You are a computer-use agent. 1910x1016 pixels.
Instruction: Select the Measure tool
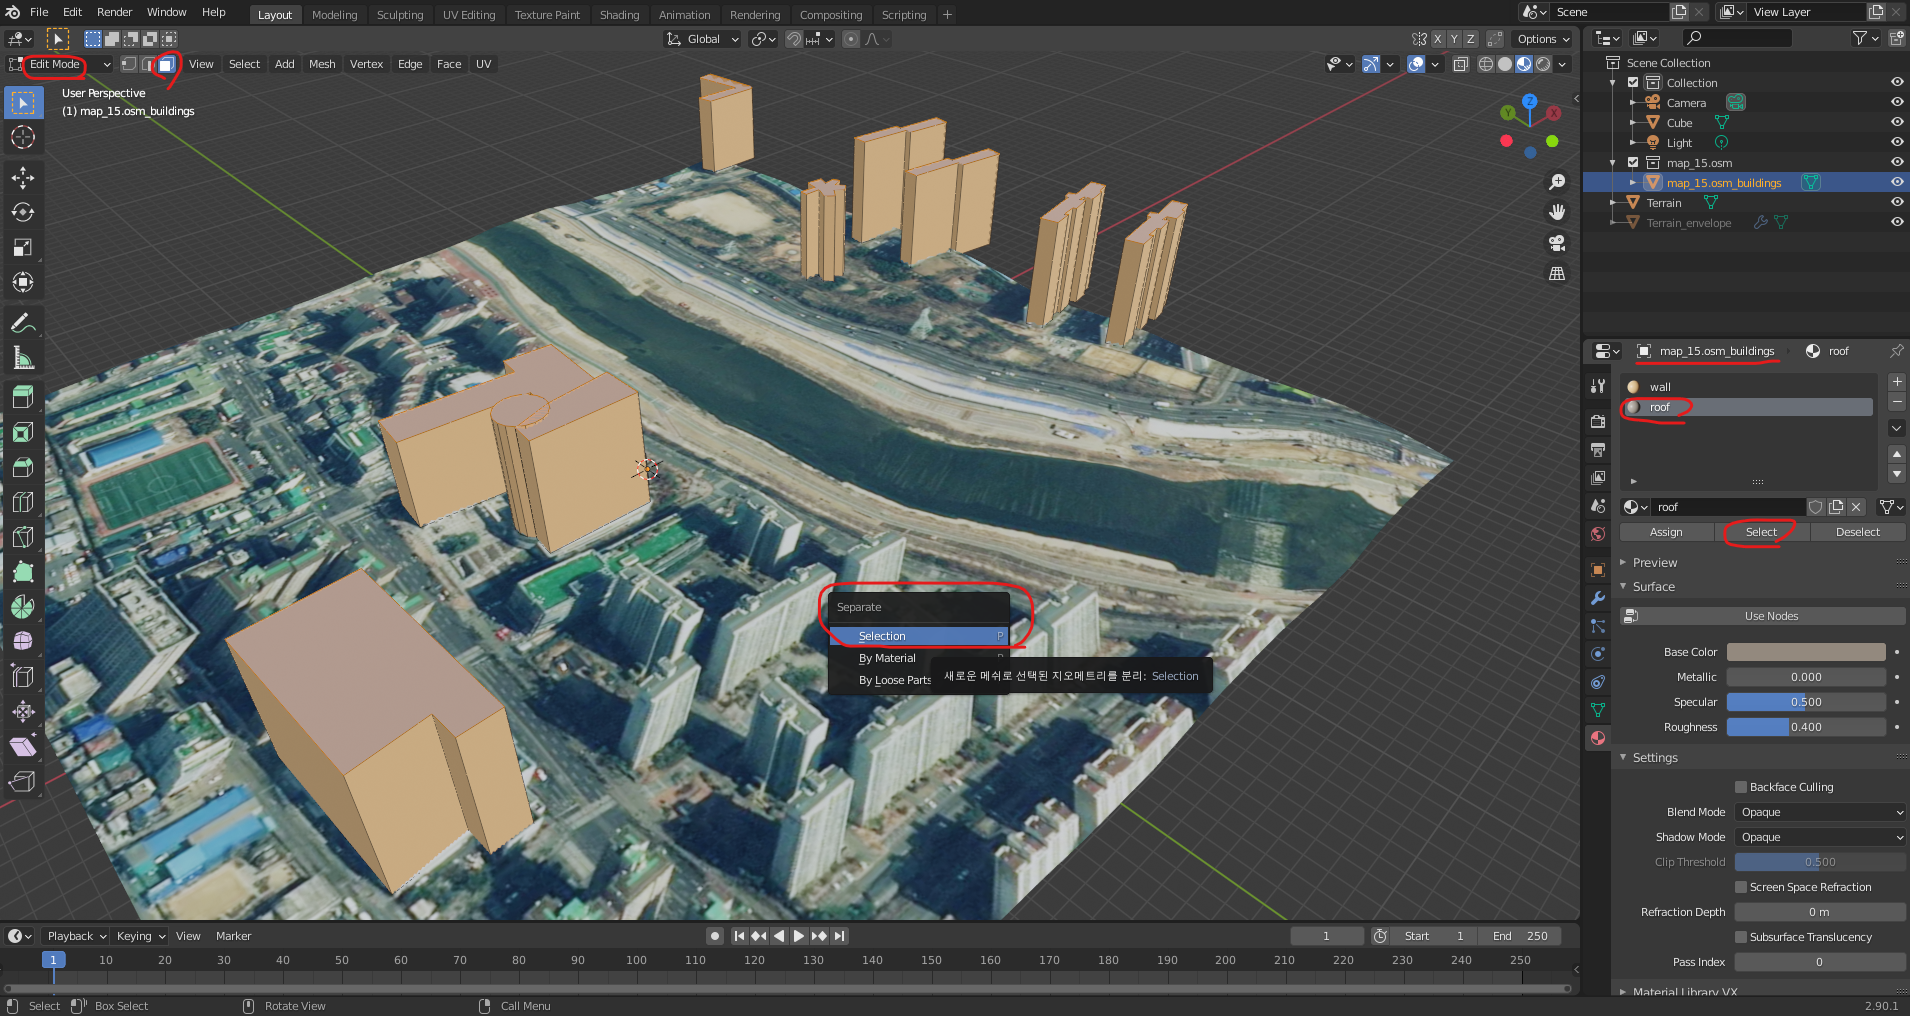[23, 358]
